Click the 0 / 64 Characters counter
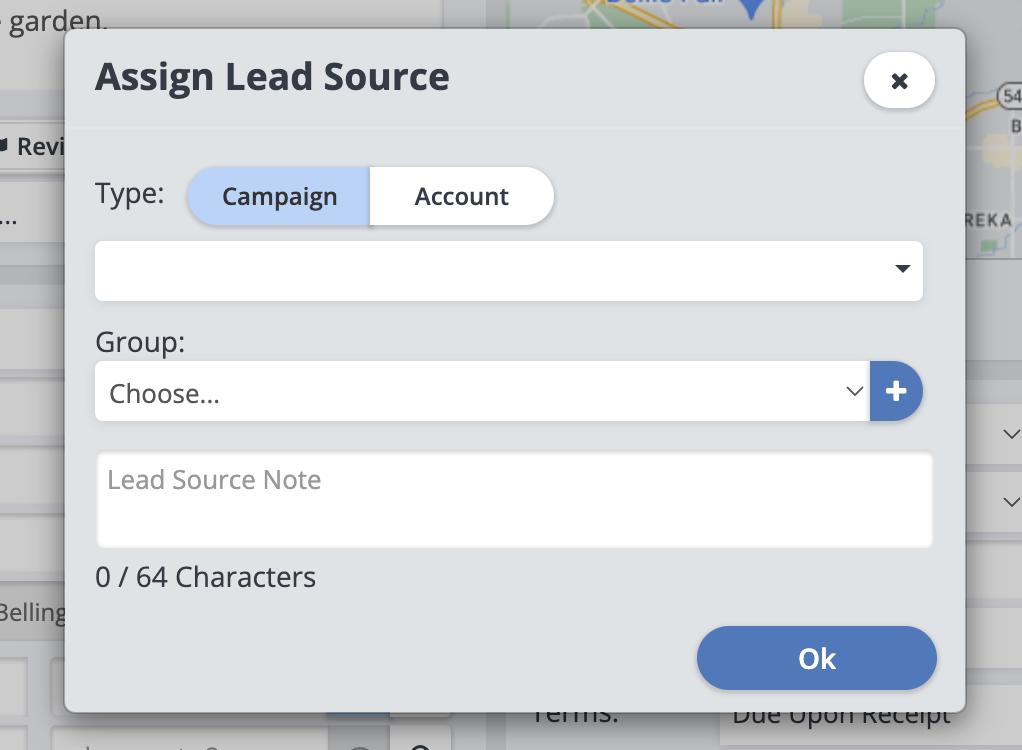Viewport: 1022px width, 750px height. (x=206, y=577)
